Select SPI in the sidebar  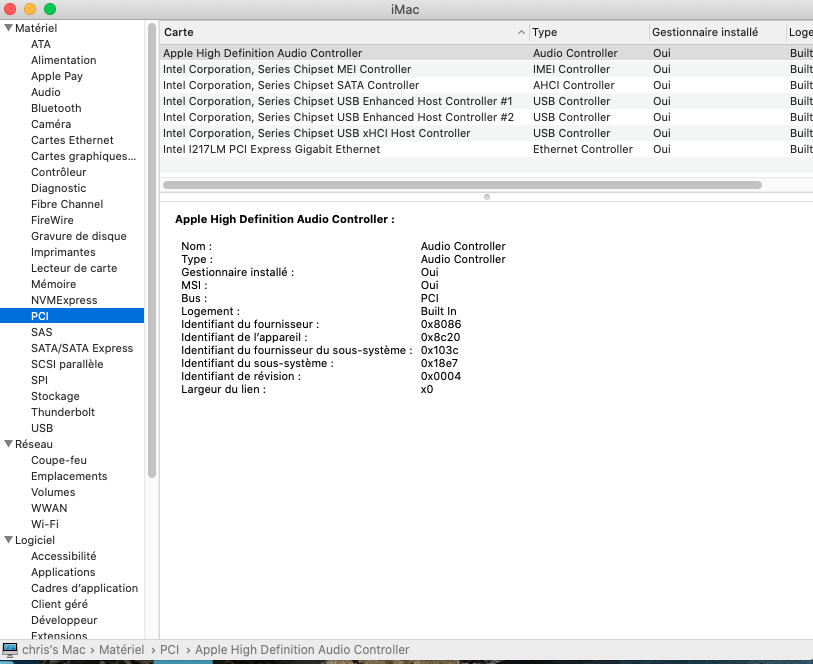[x=39, y=380]
